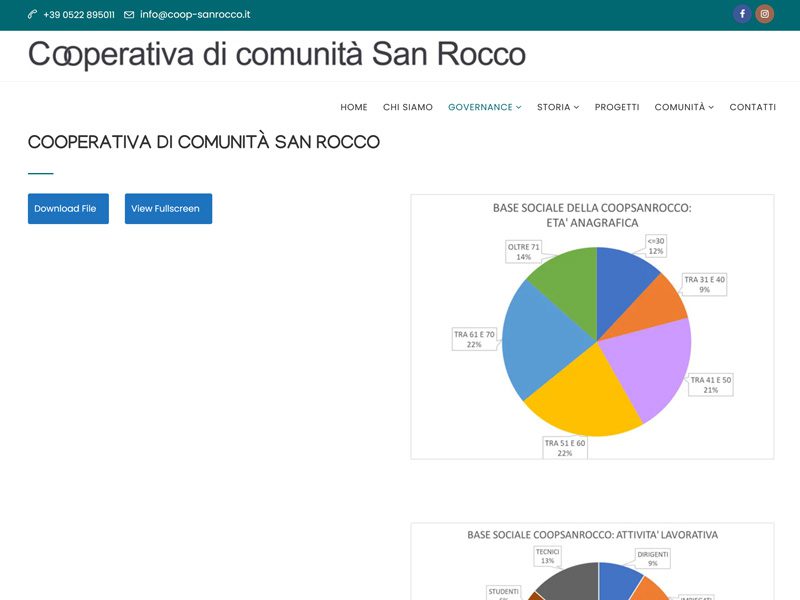Click the 'DIRIGENTI 9%' chart label
The width and height of the screenshot is (800, 600).
pos(653,559)
